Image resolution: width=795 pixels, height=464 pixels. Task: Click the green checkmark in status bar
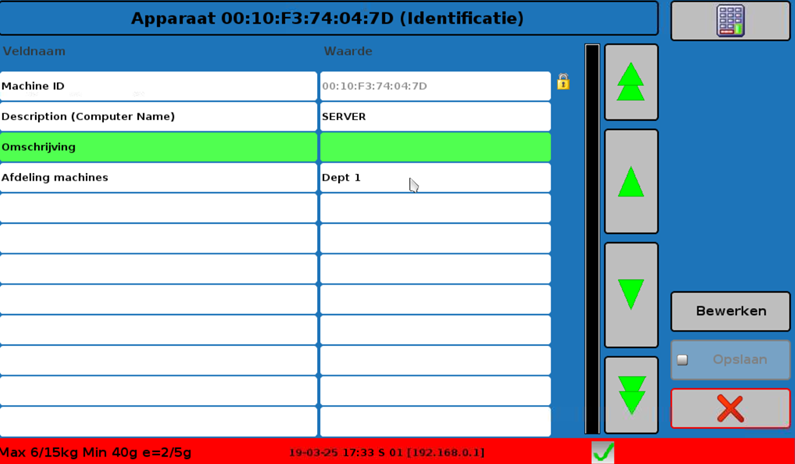(x=602, y=452)
